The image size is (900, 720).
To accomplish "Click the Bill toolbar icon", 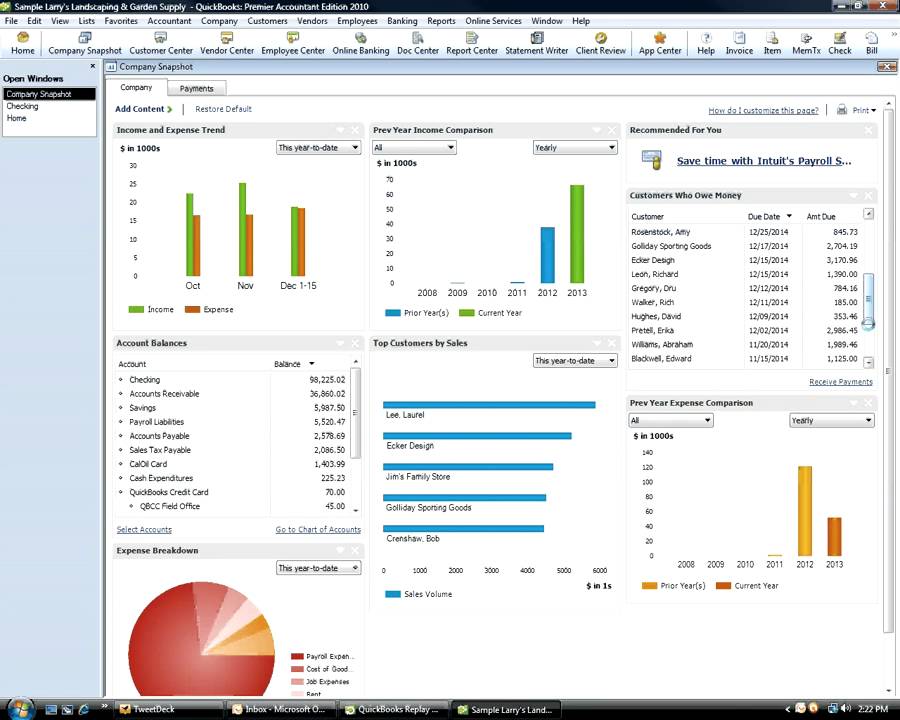I will pos(871,44).
